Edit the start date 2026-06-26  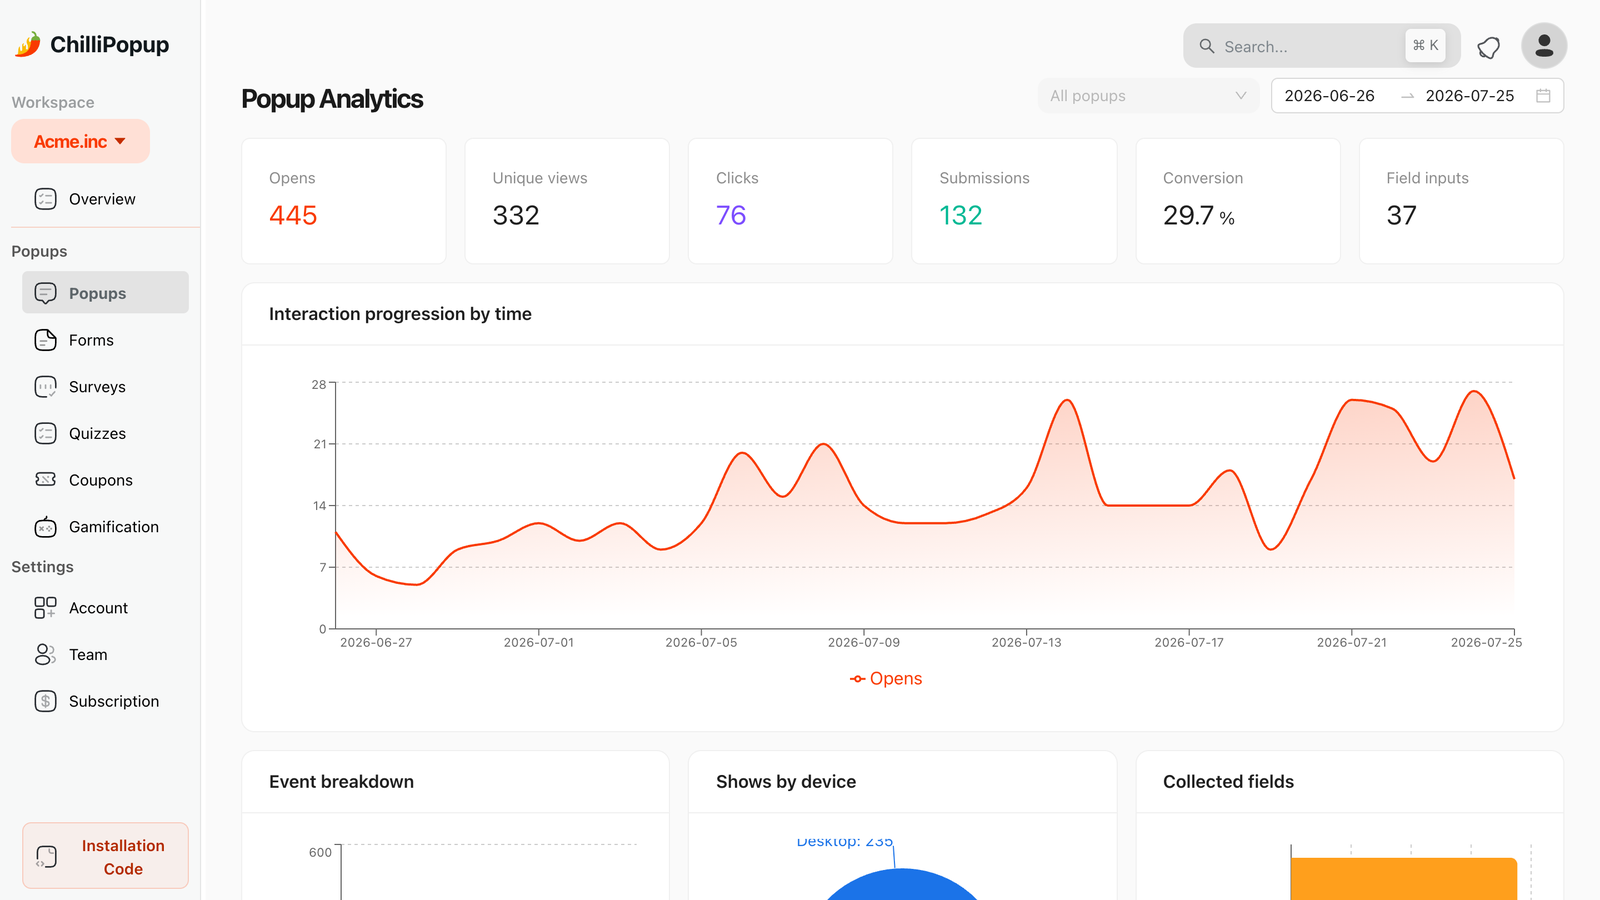coord(1329,96)
